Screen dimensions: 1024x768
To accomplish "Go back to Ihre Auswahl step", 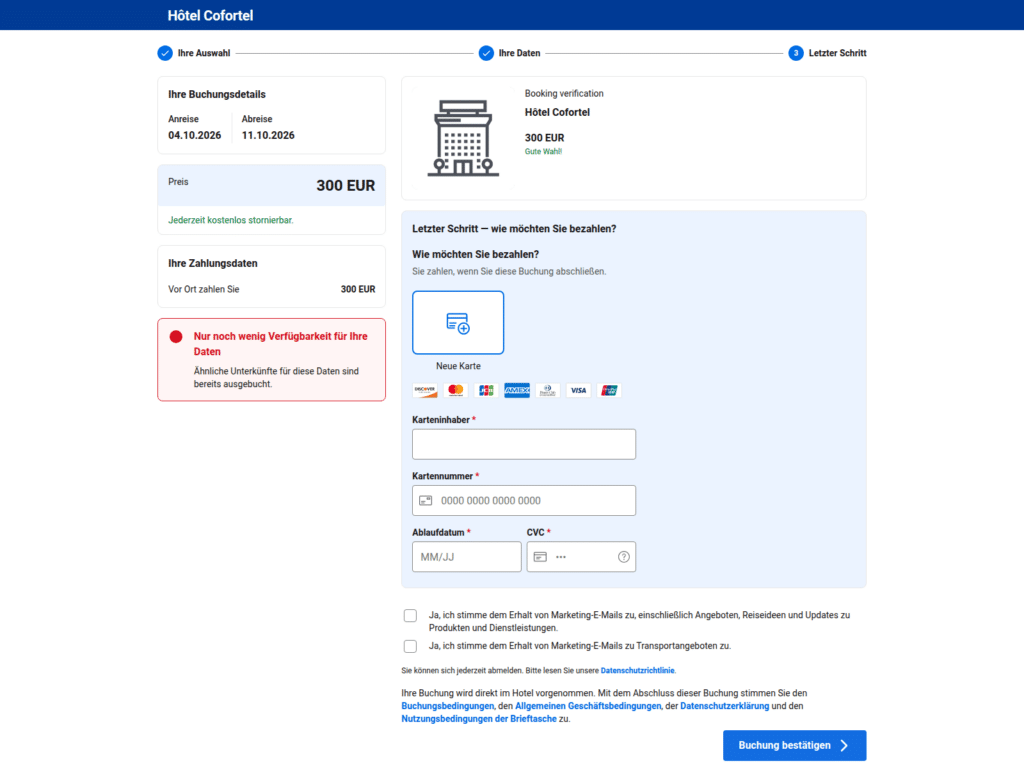I will tap(194, 53).
